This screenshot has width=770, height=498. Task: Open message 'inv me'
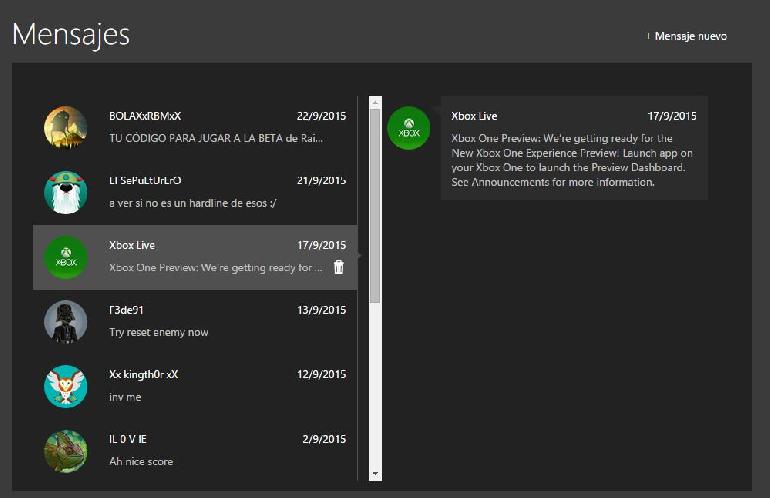pyautogui.click(x=125, y=397)
